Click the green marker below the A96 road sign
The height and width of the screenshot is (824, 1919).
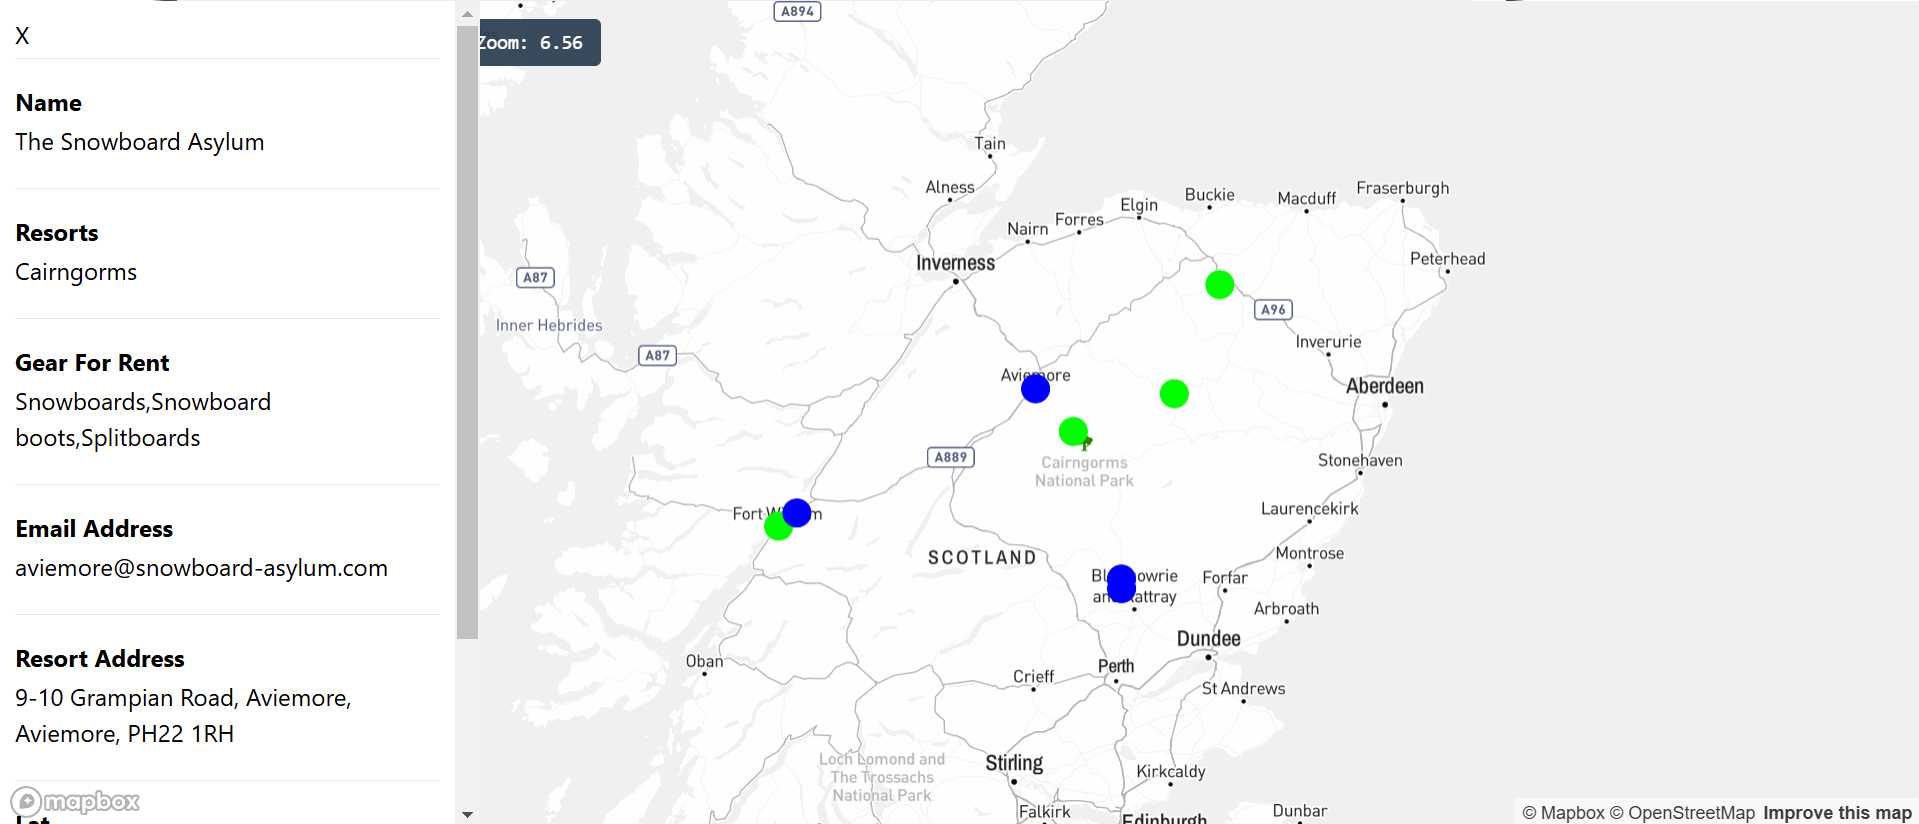coord(1219,285)
